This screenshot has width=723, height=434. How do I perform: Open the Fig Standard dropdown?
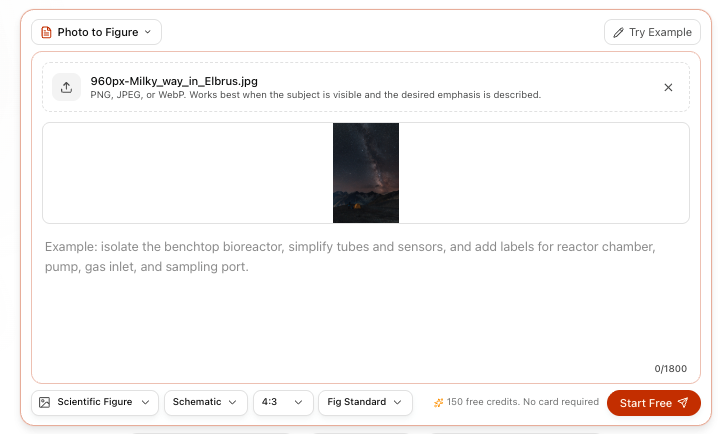pyautogui.click(x=365, y=402)
